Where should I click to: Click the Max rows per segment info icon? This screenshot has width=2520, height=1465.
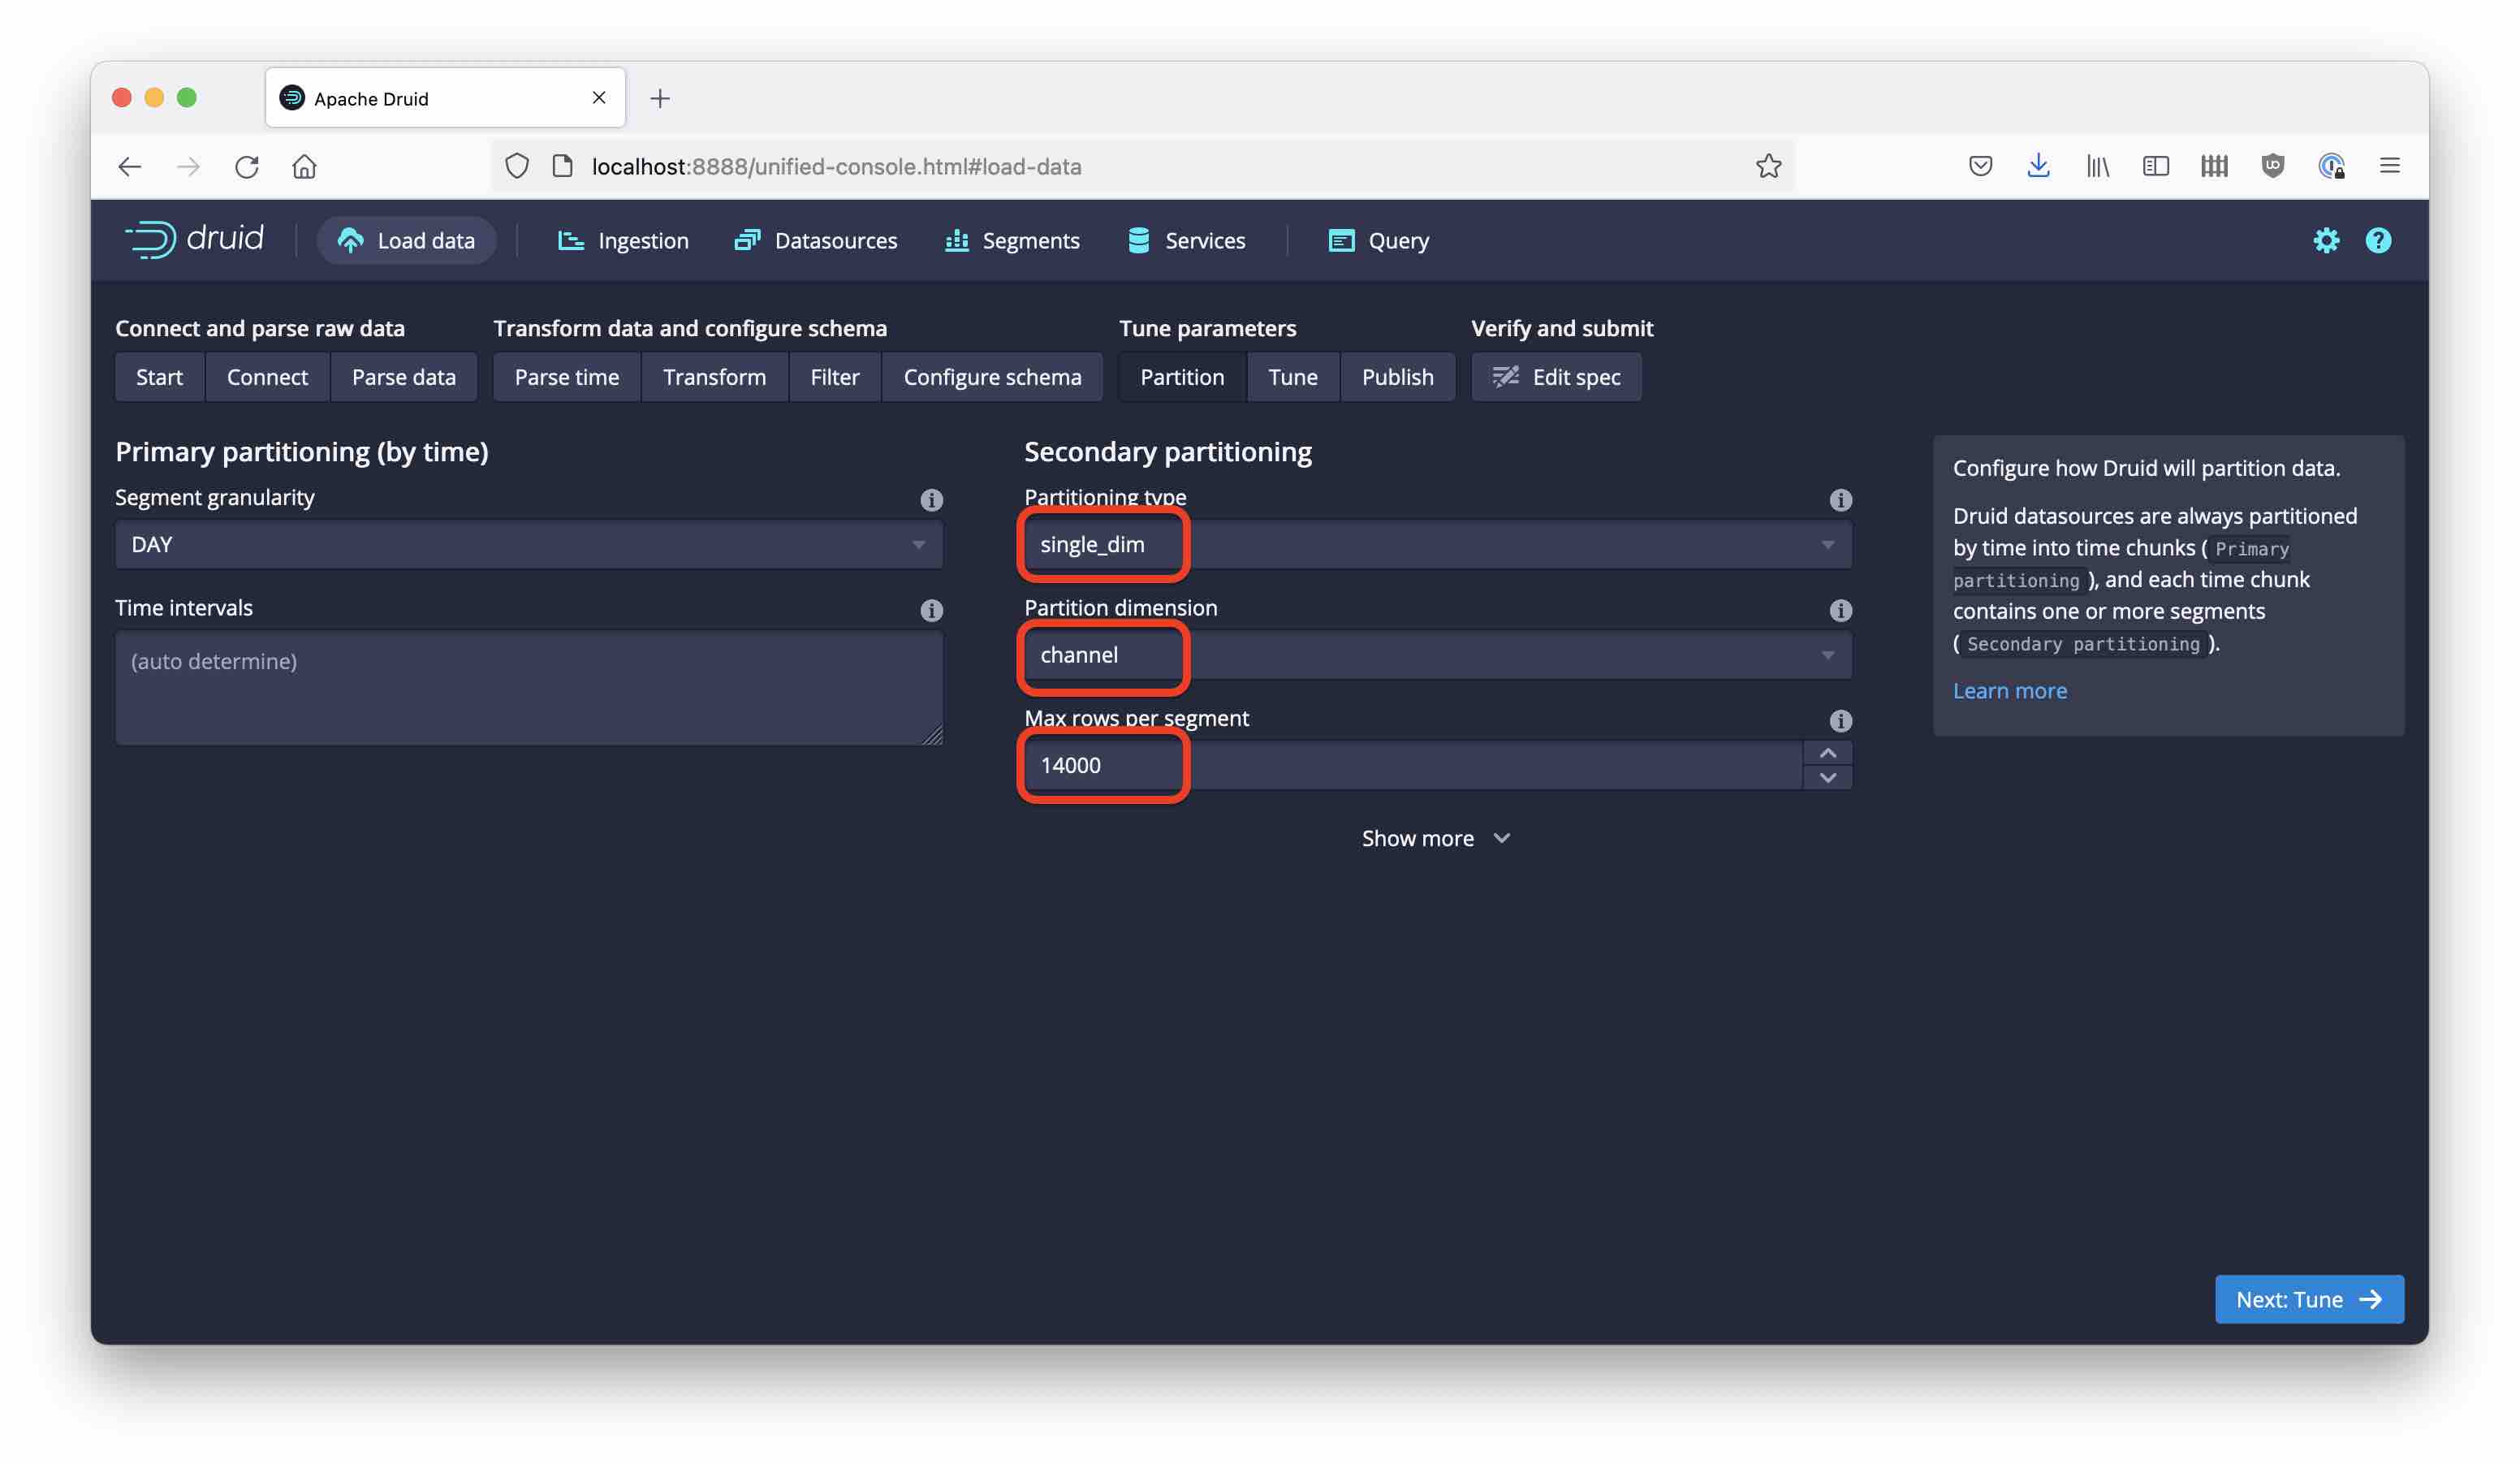click(x=1841, y=720)
